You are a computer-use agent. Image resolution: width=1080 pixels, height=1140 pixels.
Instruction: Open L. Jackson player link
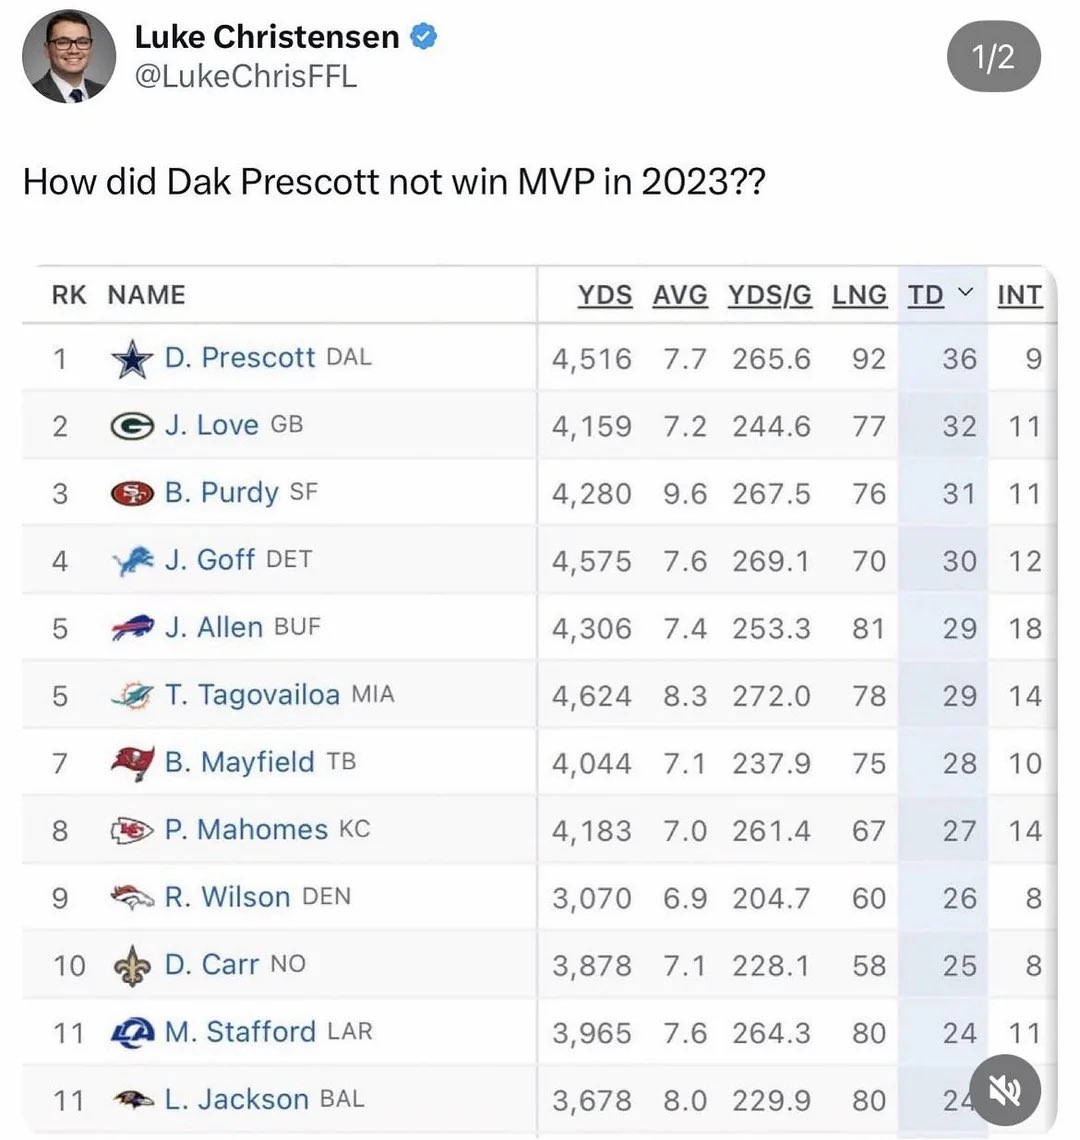[x=237, y=1099]
